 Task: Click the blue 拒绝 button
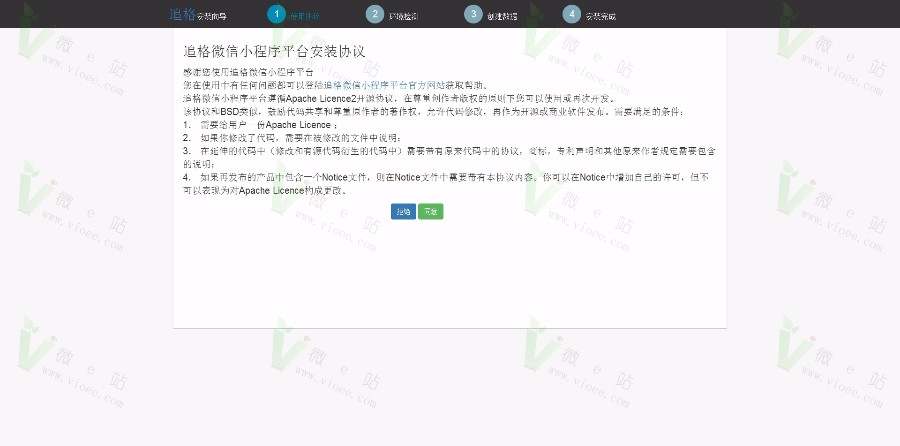point(403,211)
